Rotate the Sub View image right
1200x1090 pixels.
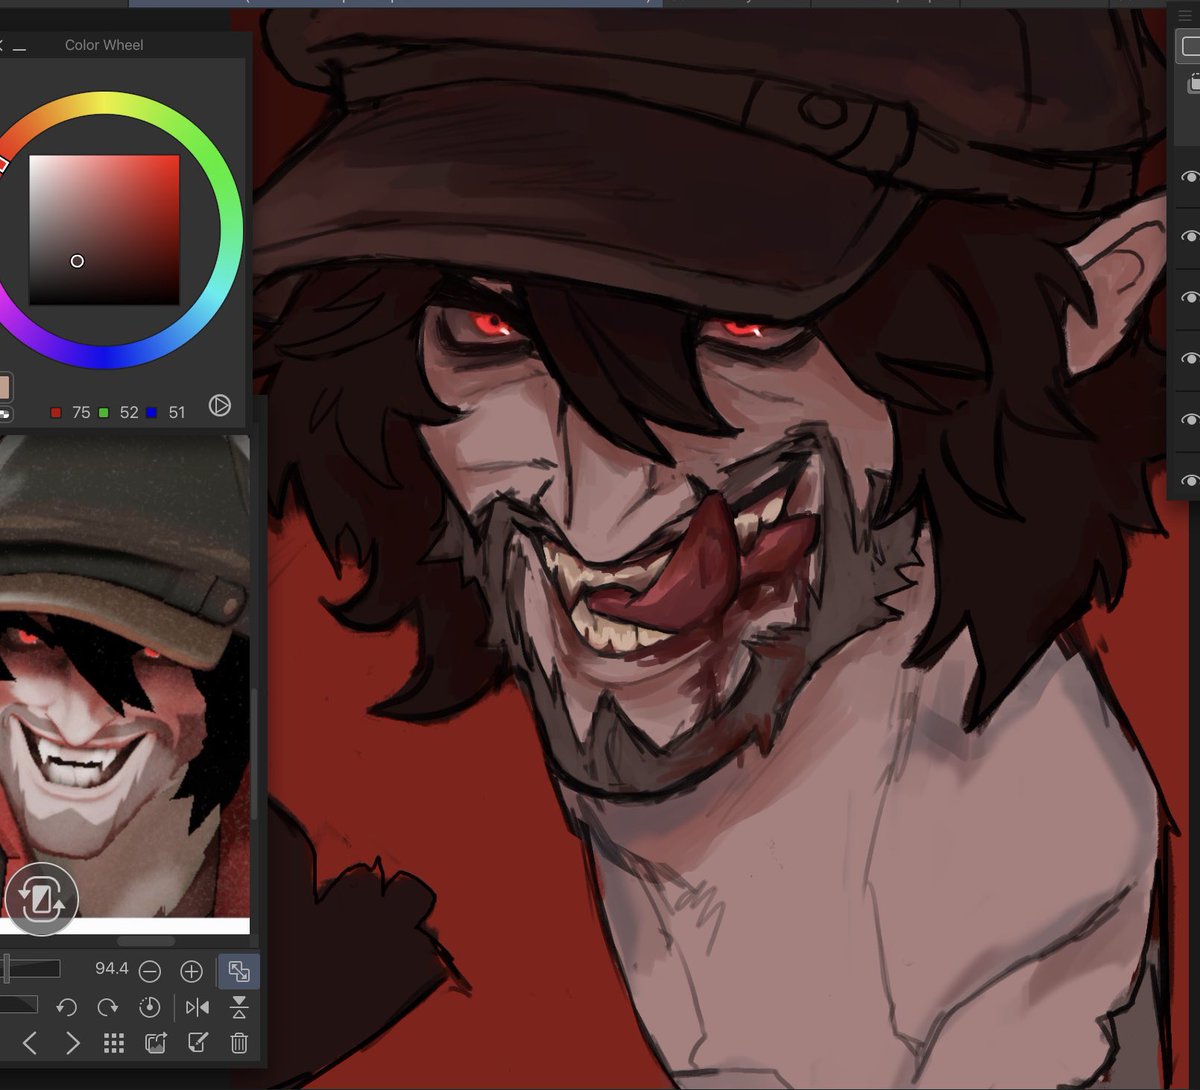[x=108, y=1007]
